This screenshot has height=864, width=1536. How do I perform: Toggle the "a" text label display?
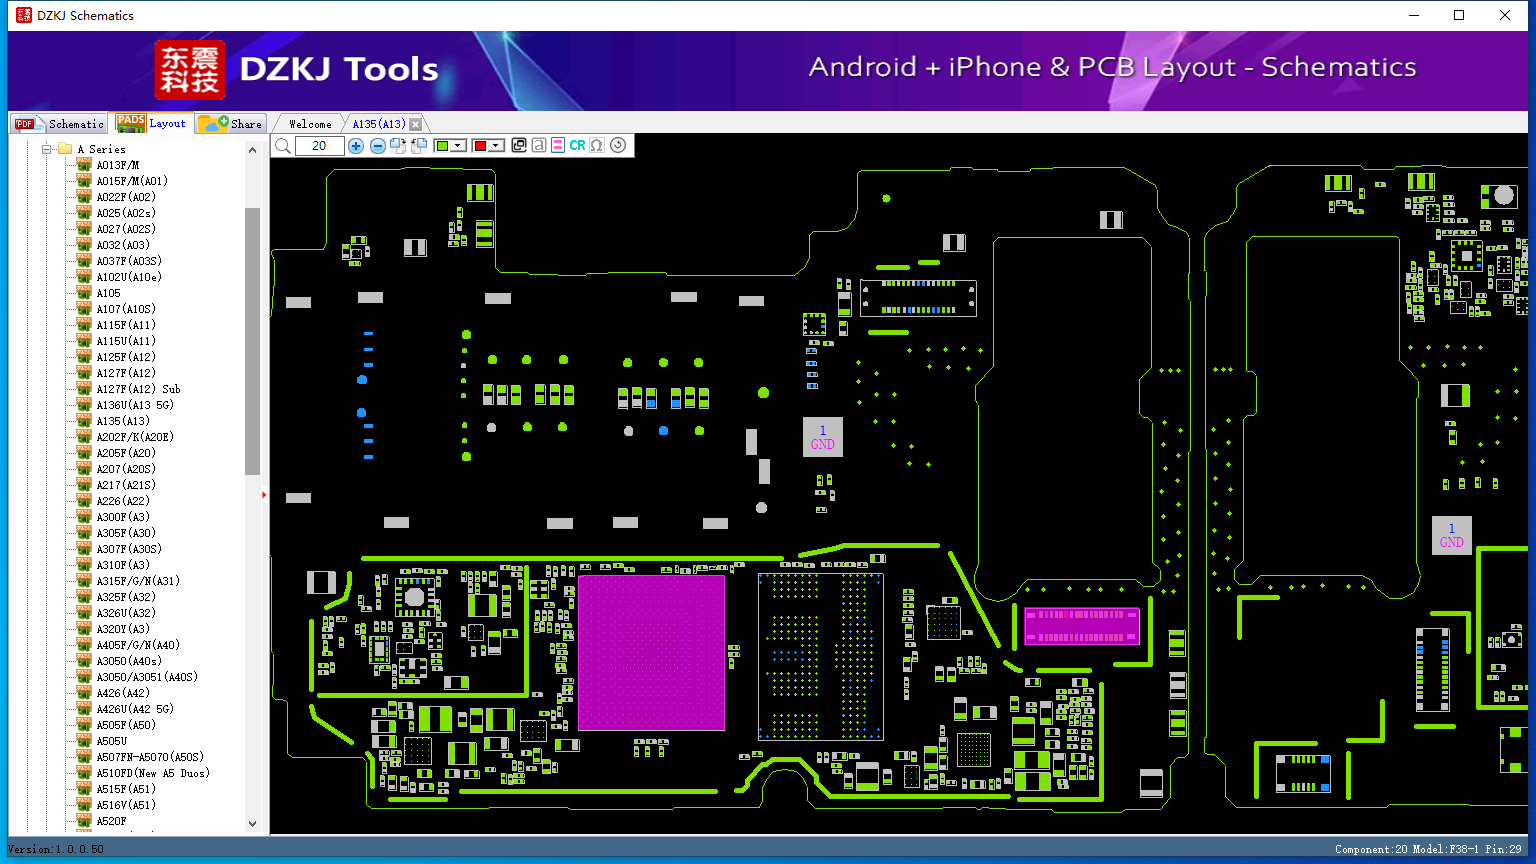[539, 146]
